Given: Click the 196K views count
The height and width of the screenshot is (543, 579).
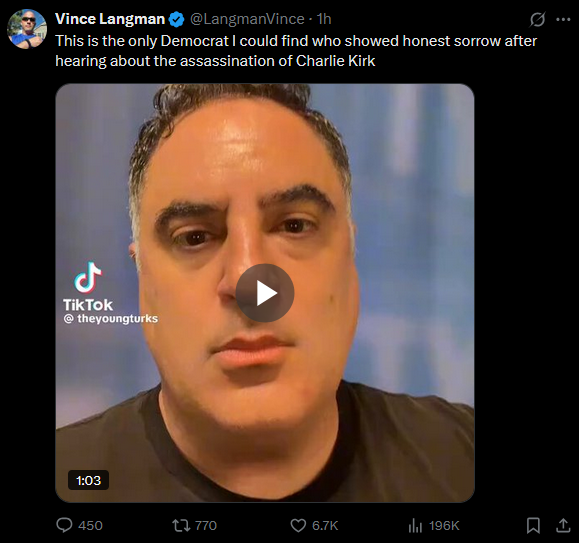Looking at the screenshot, I should point(444,525).
